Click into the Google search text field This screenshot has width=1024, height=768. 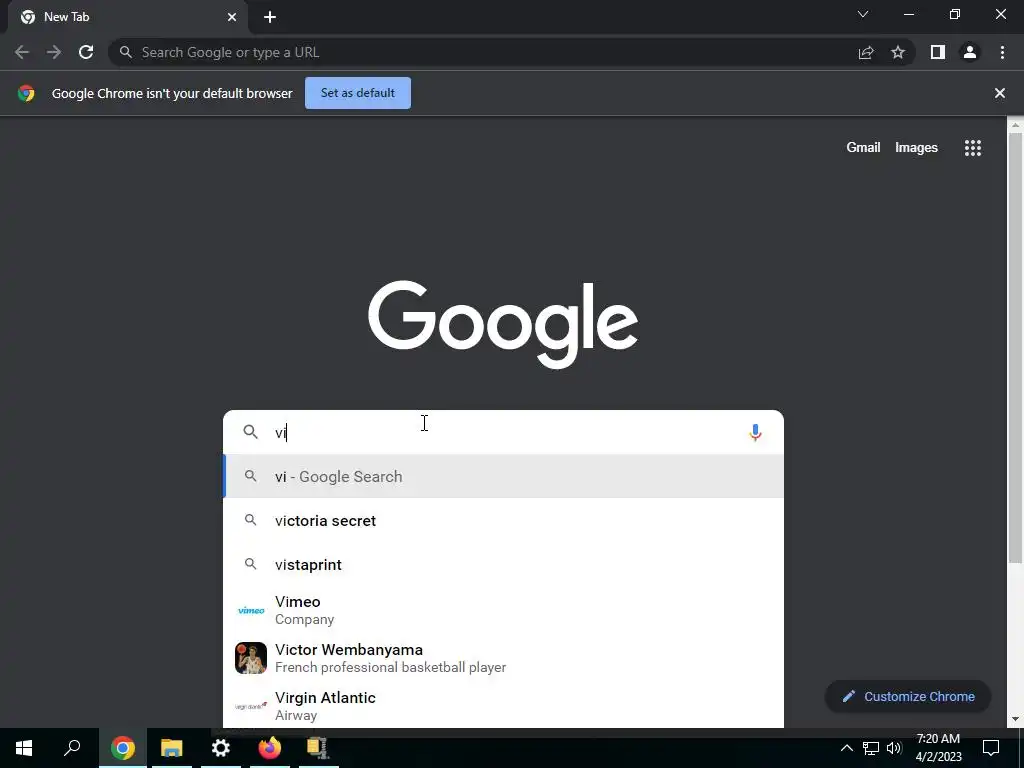click(x=503, y=432)
